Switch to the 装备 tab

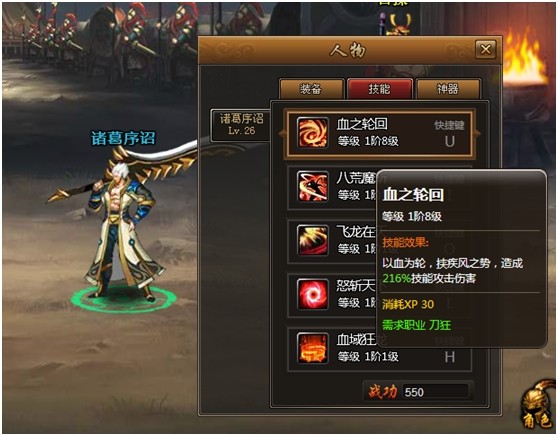[311, 89]
